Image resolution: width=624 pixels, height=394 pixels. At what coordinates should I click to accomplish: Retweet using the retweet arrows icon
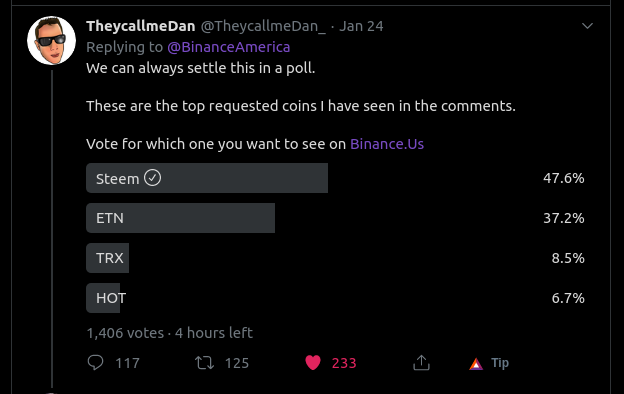click(x=204, y=363)
